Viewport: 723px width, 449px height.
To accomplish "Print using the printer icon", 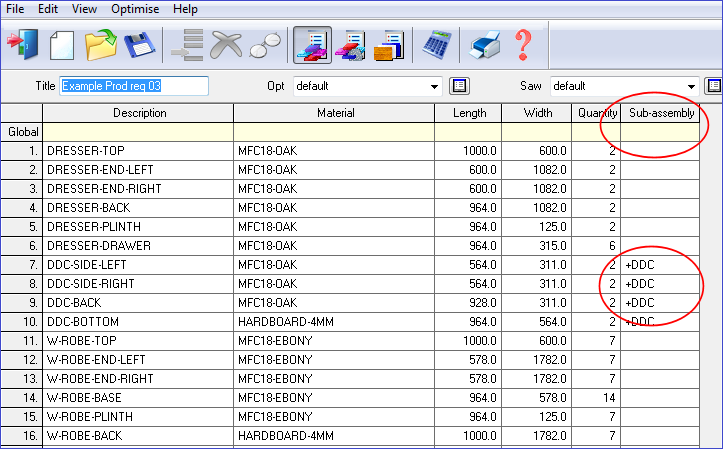I will (485, 45).
